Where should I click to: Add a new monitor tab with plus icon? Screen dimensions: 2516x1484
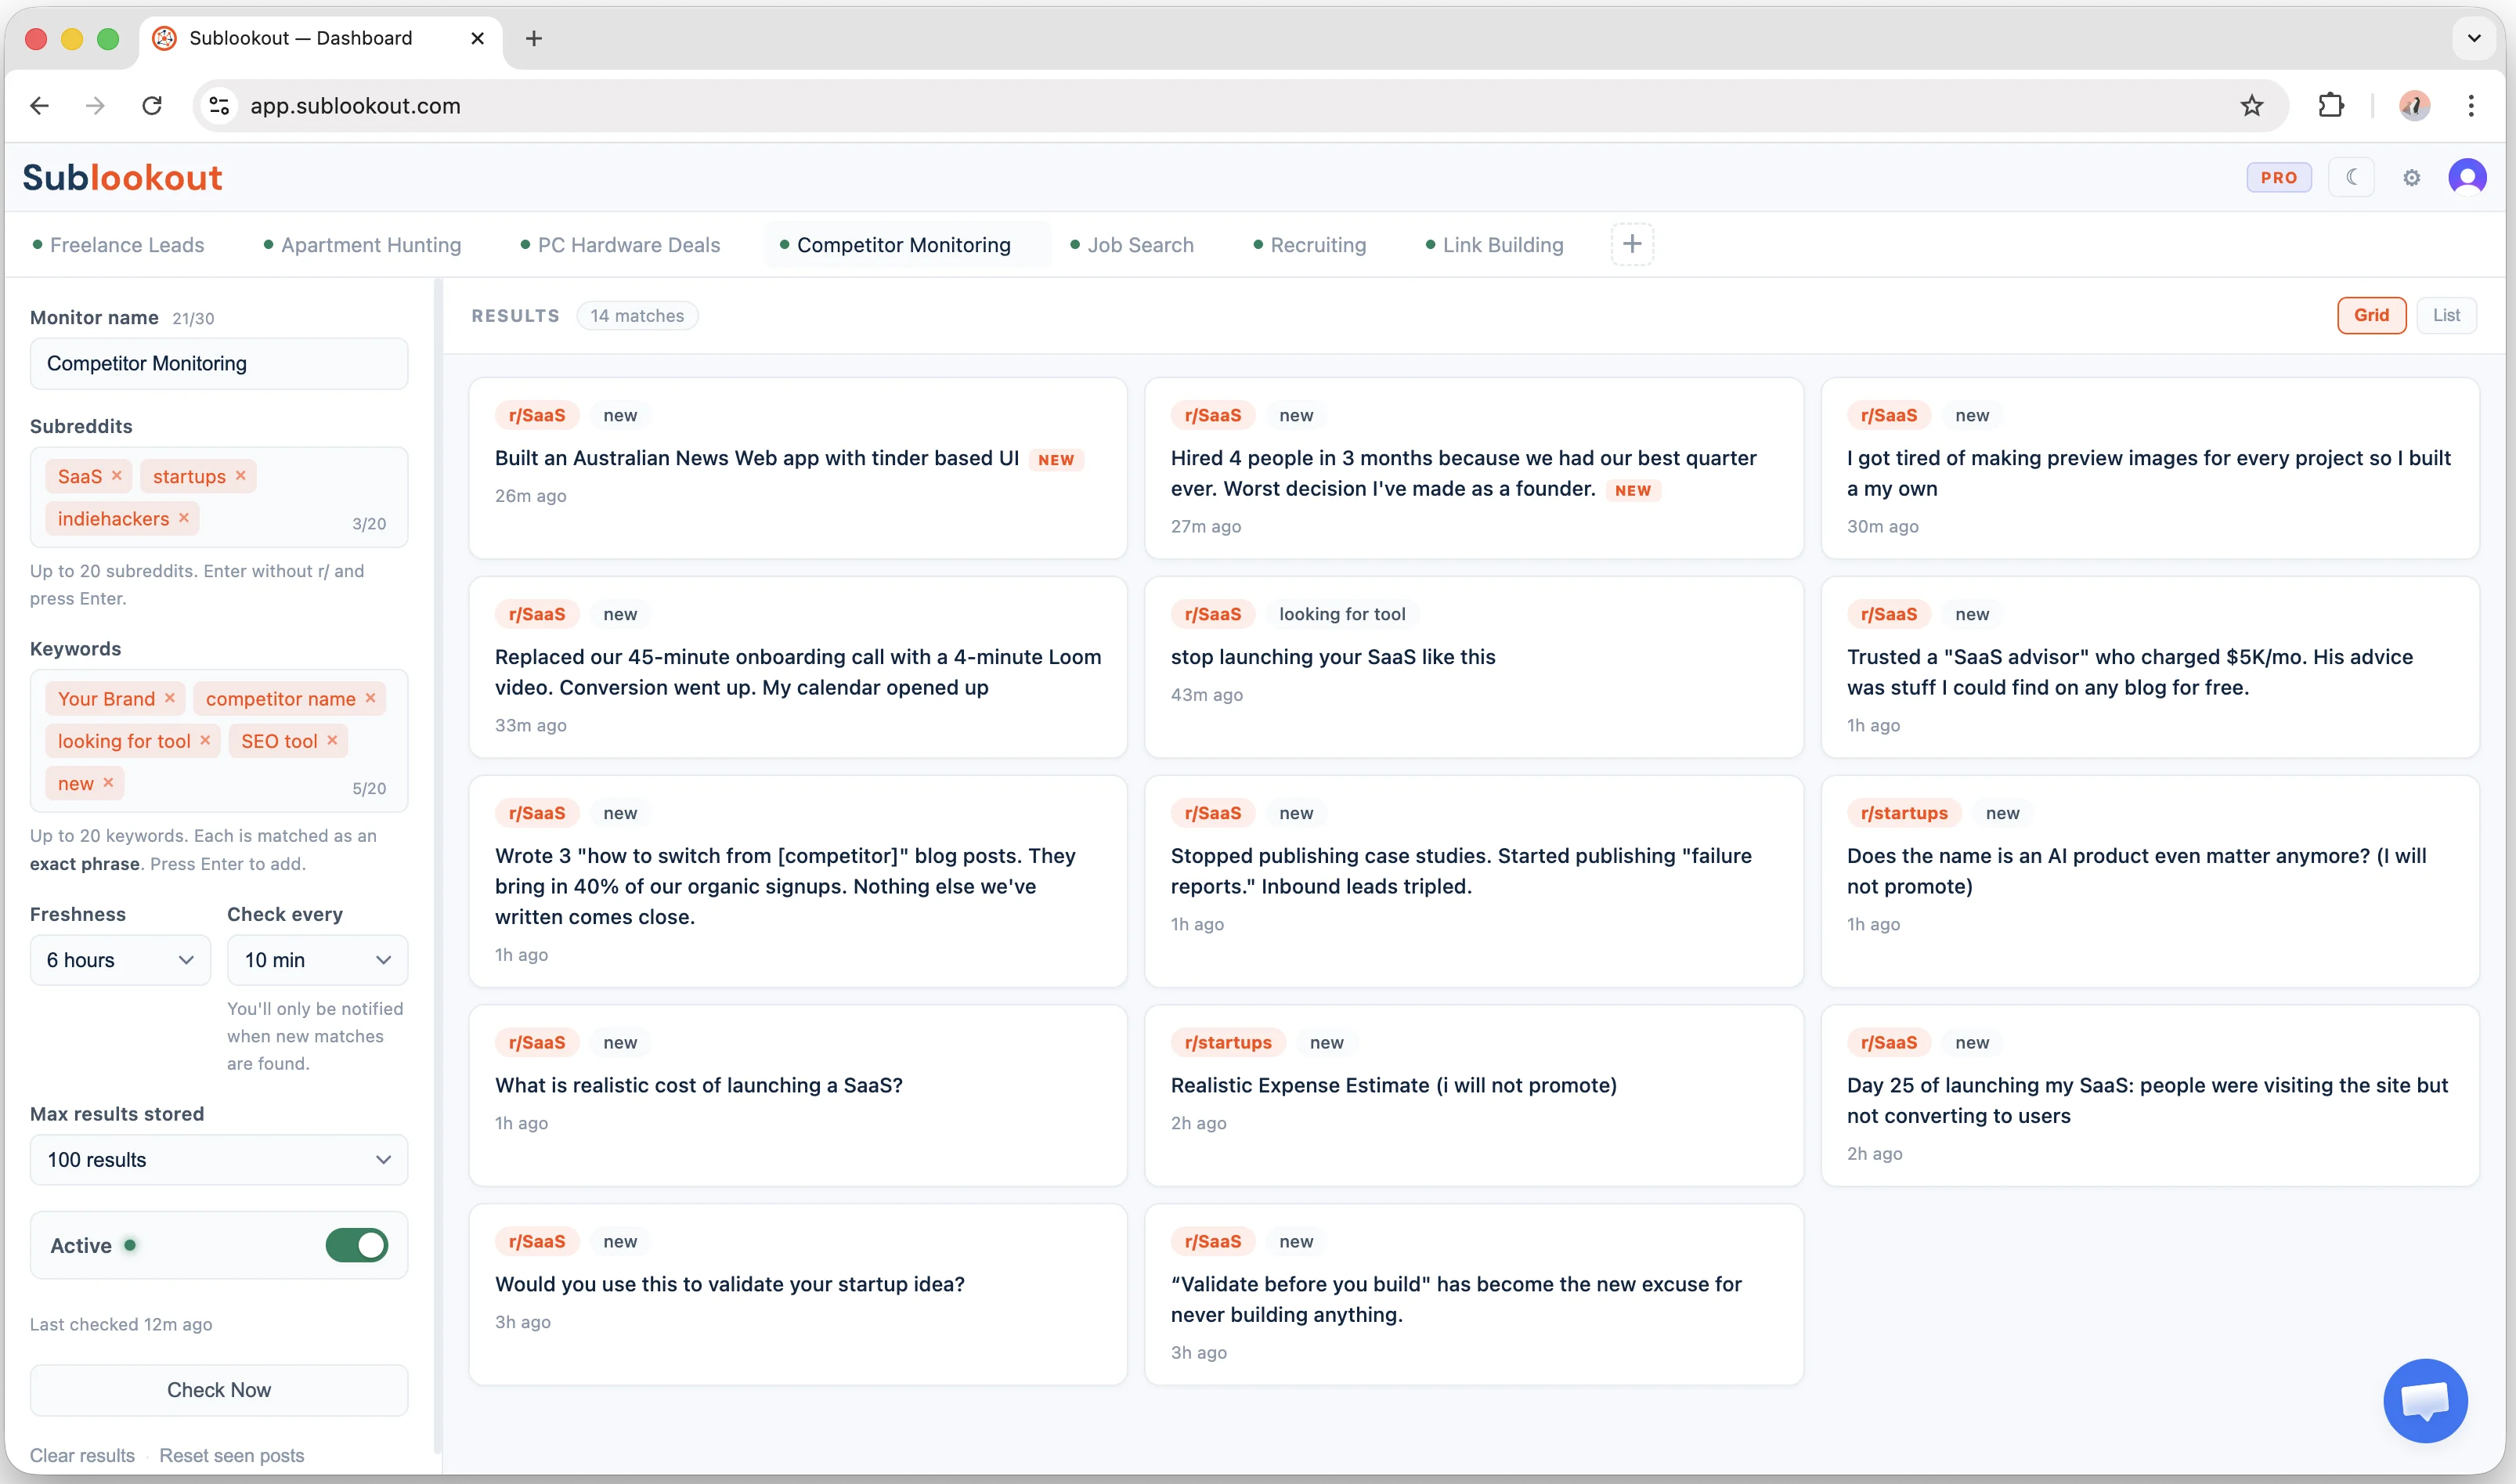pos(1631,244)
